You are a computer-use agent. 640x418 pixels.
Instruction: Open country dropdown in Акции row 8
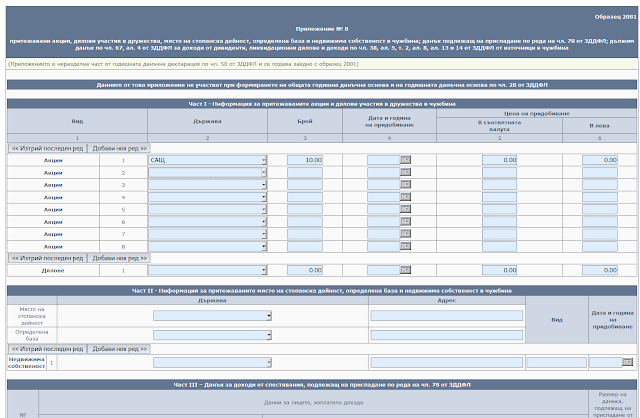(207, 246)
